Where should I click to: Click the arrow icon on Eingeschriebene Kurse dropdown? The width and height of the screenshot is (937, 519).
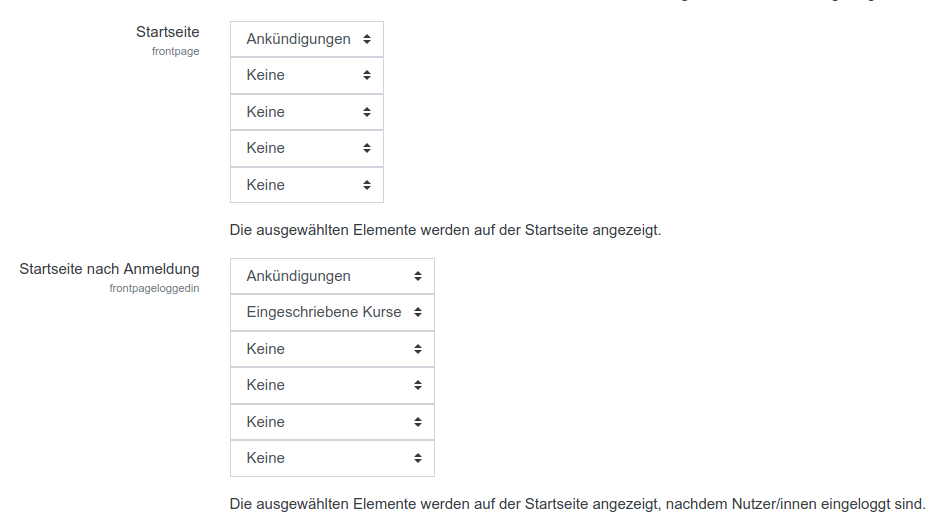pos(418,312)
